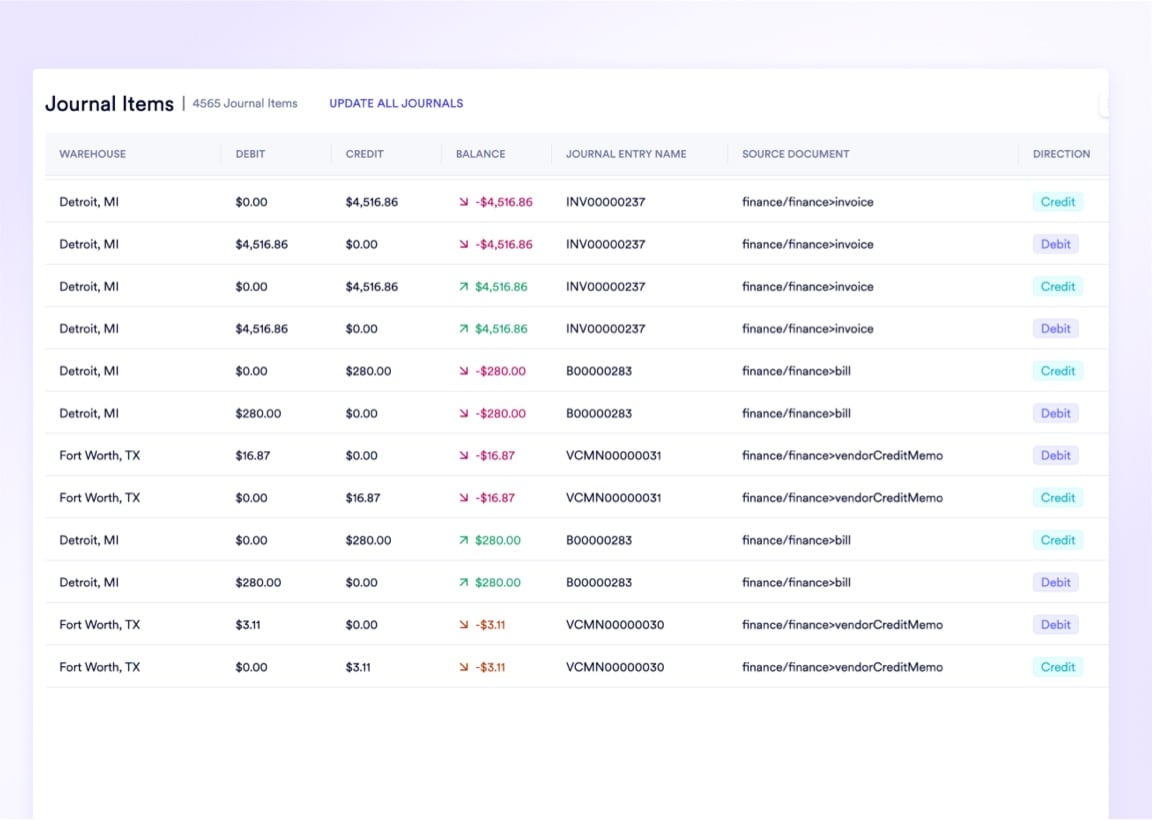Click down arrow beside -$16.87 in Credit row
Viewport: 1152px width, 820px height.
pyautogui.click(x=464, y=498)
